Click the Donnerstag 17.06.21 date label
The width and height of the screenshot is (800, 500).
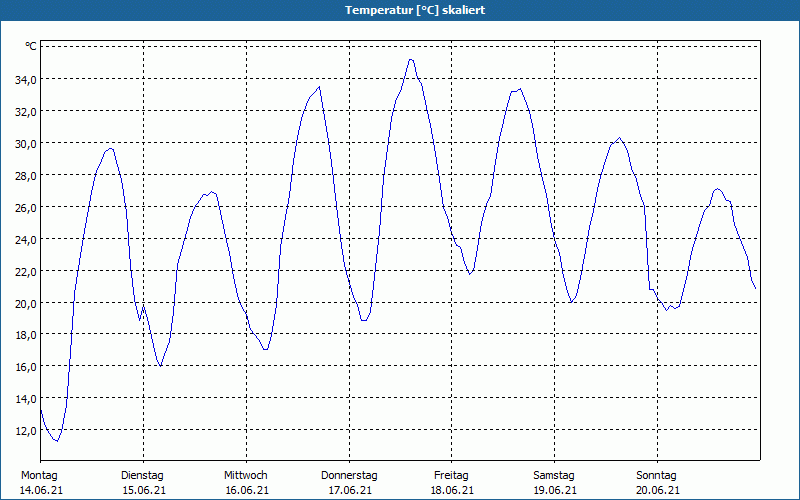click(x=349, y=483)
